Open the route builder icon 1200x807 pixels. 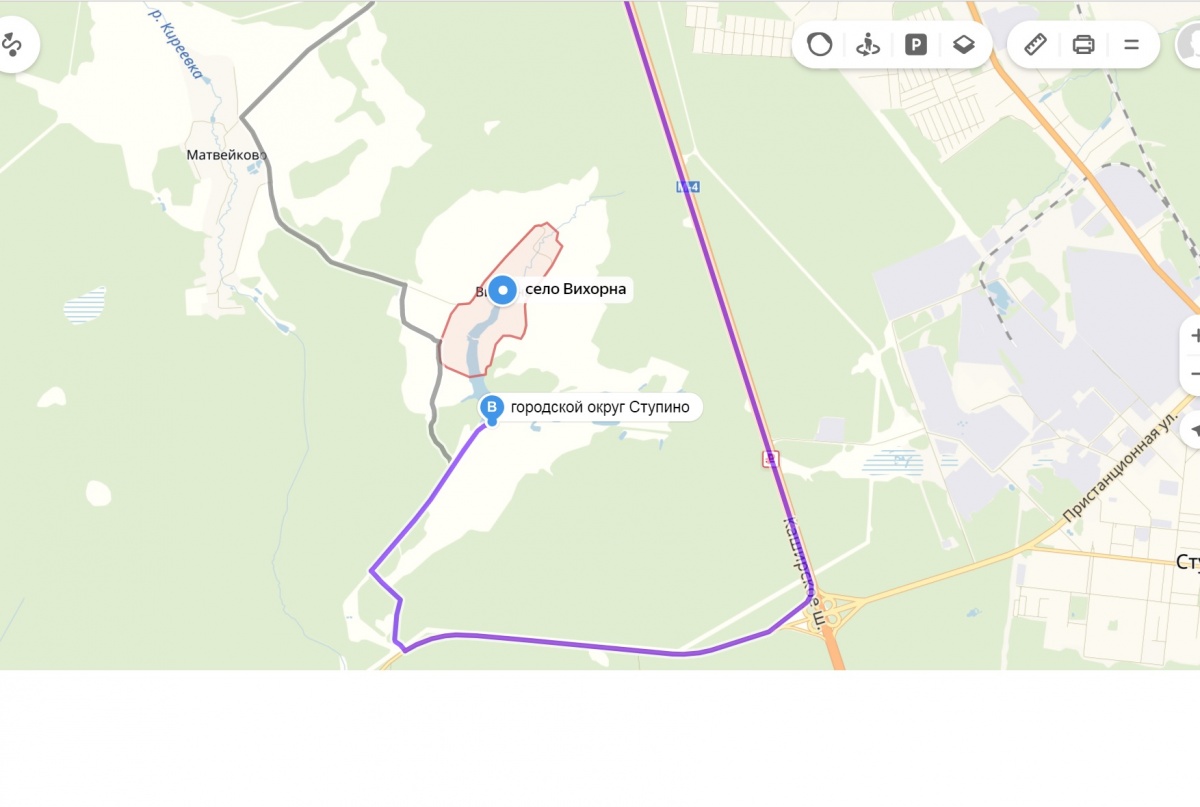coord(12,44)
